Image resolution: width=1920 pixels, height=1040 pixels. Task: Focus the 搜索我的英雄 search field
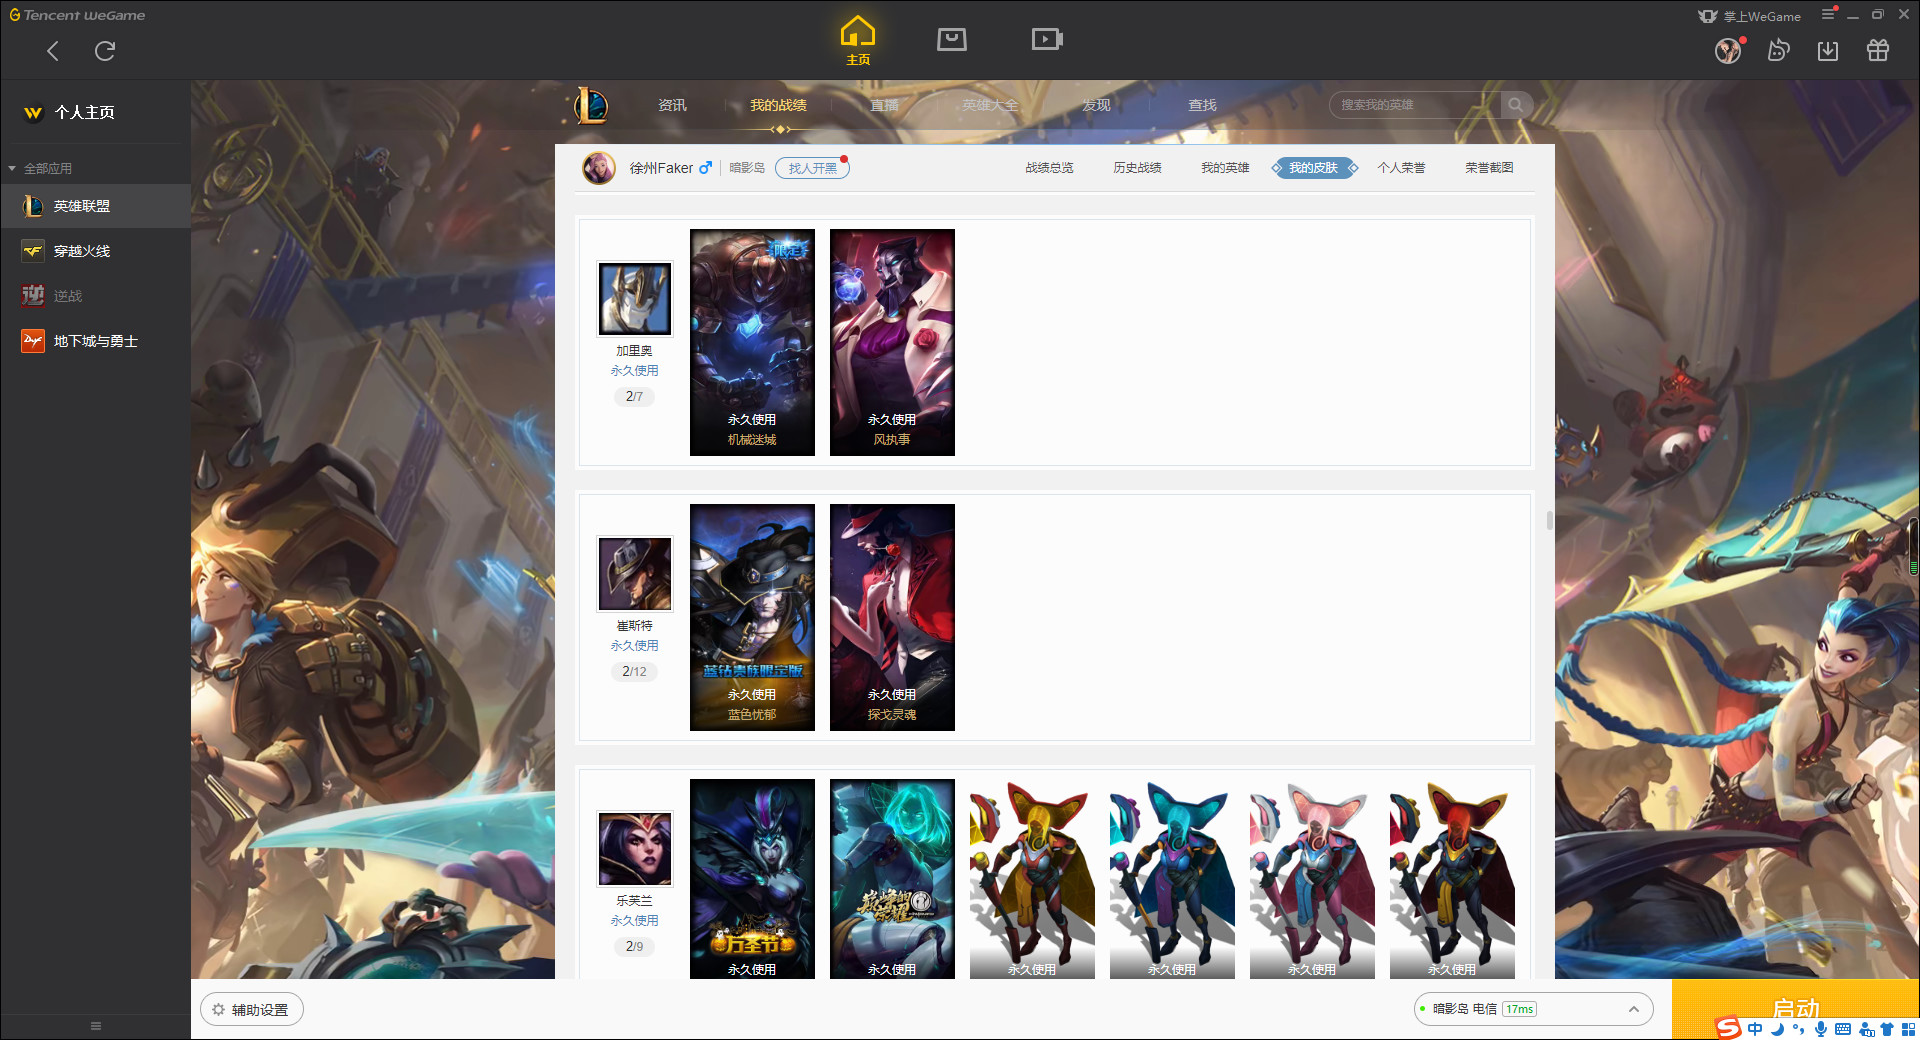point(1415,105)
